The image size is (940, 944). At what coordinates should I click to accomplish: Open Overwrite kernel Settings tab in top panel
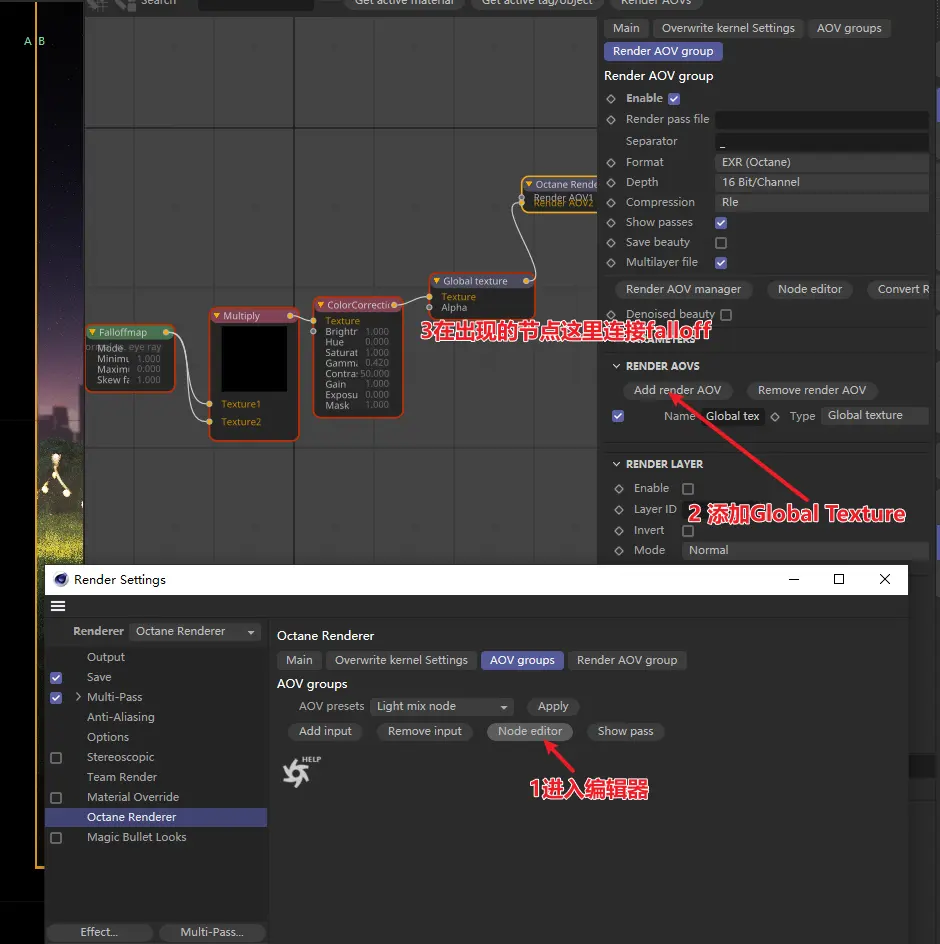click(x=728, y=28)
